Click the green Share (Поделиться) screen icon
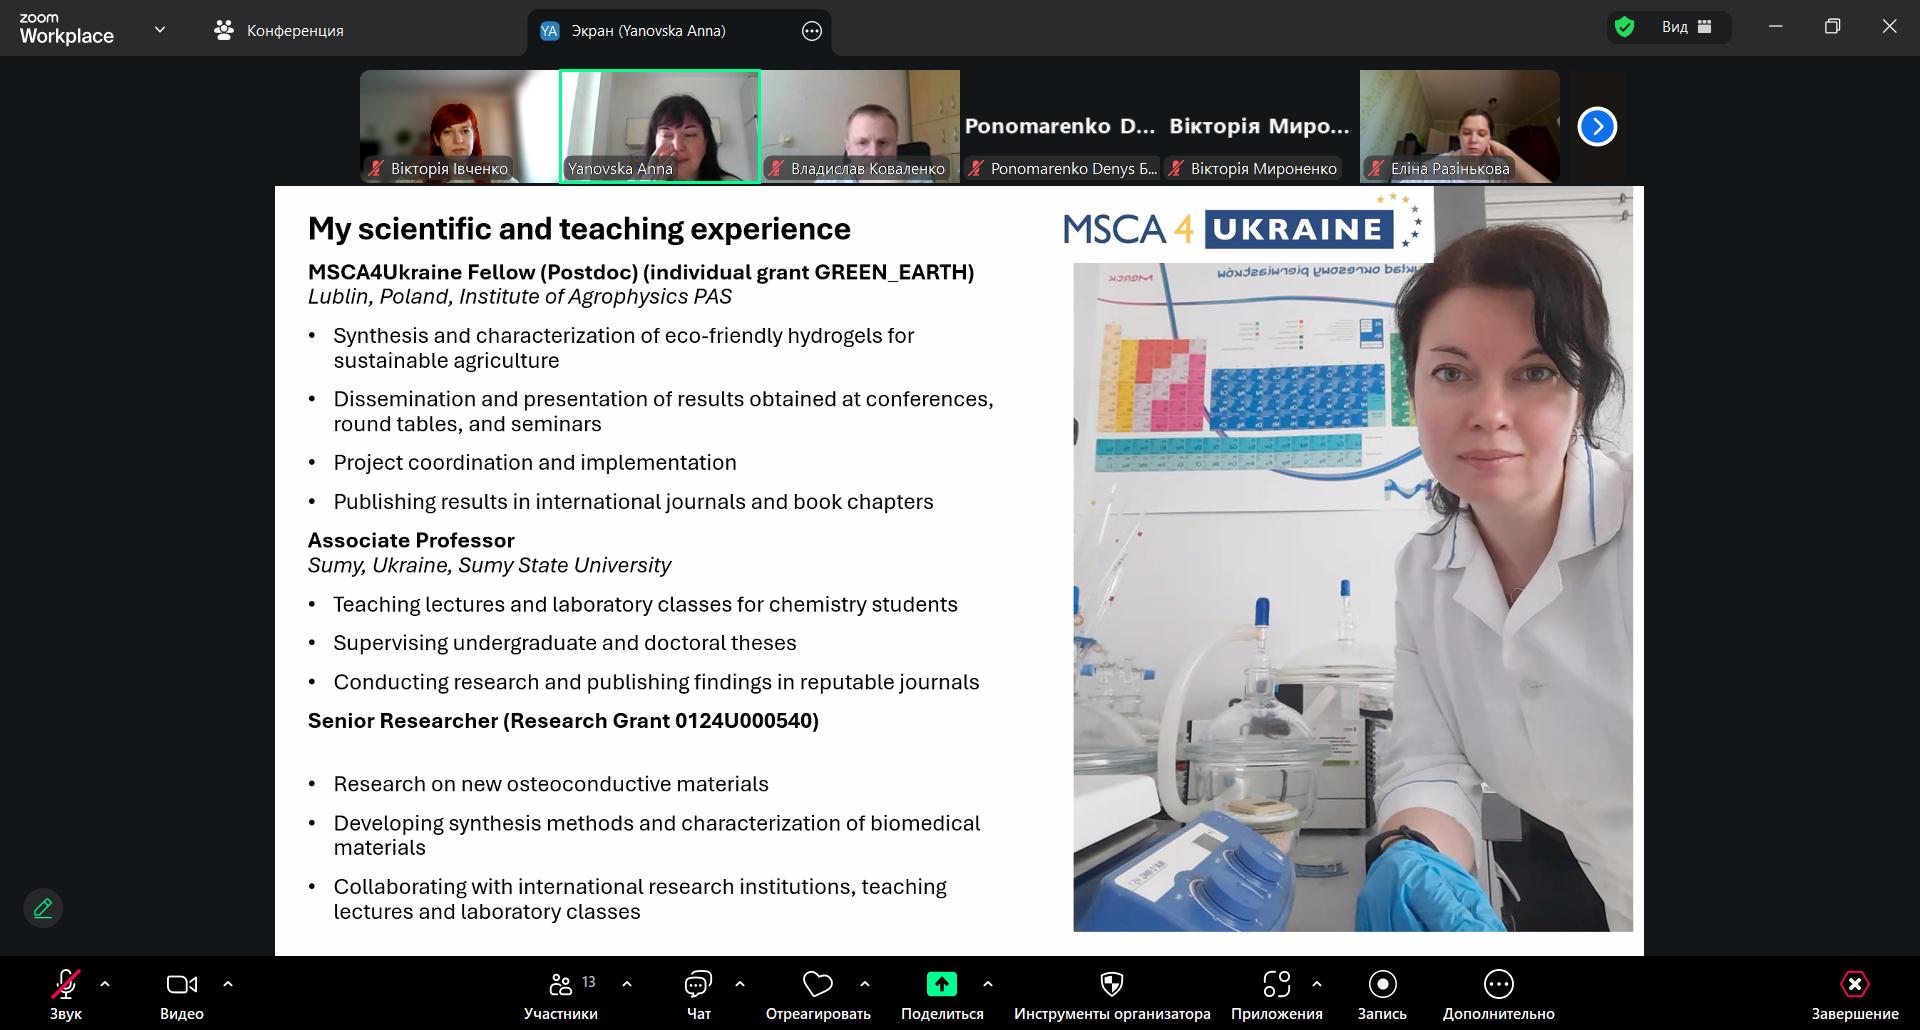This screenshot has height=1030, width=1920. pos(941,985)
